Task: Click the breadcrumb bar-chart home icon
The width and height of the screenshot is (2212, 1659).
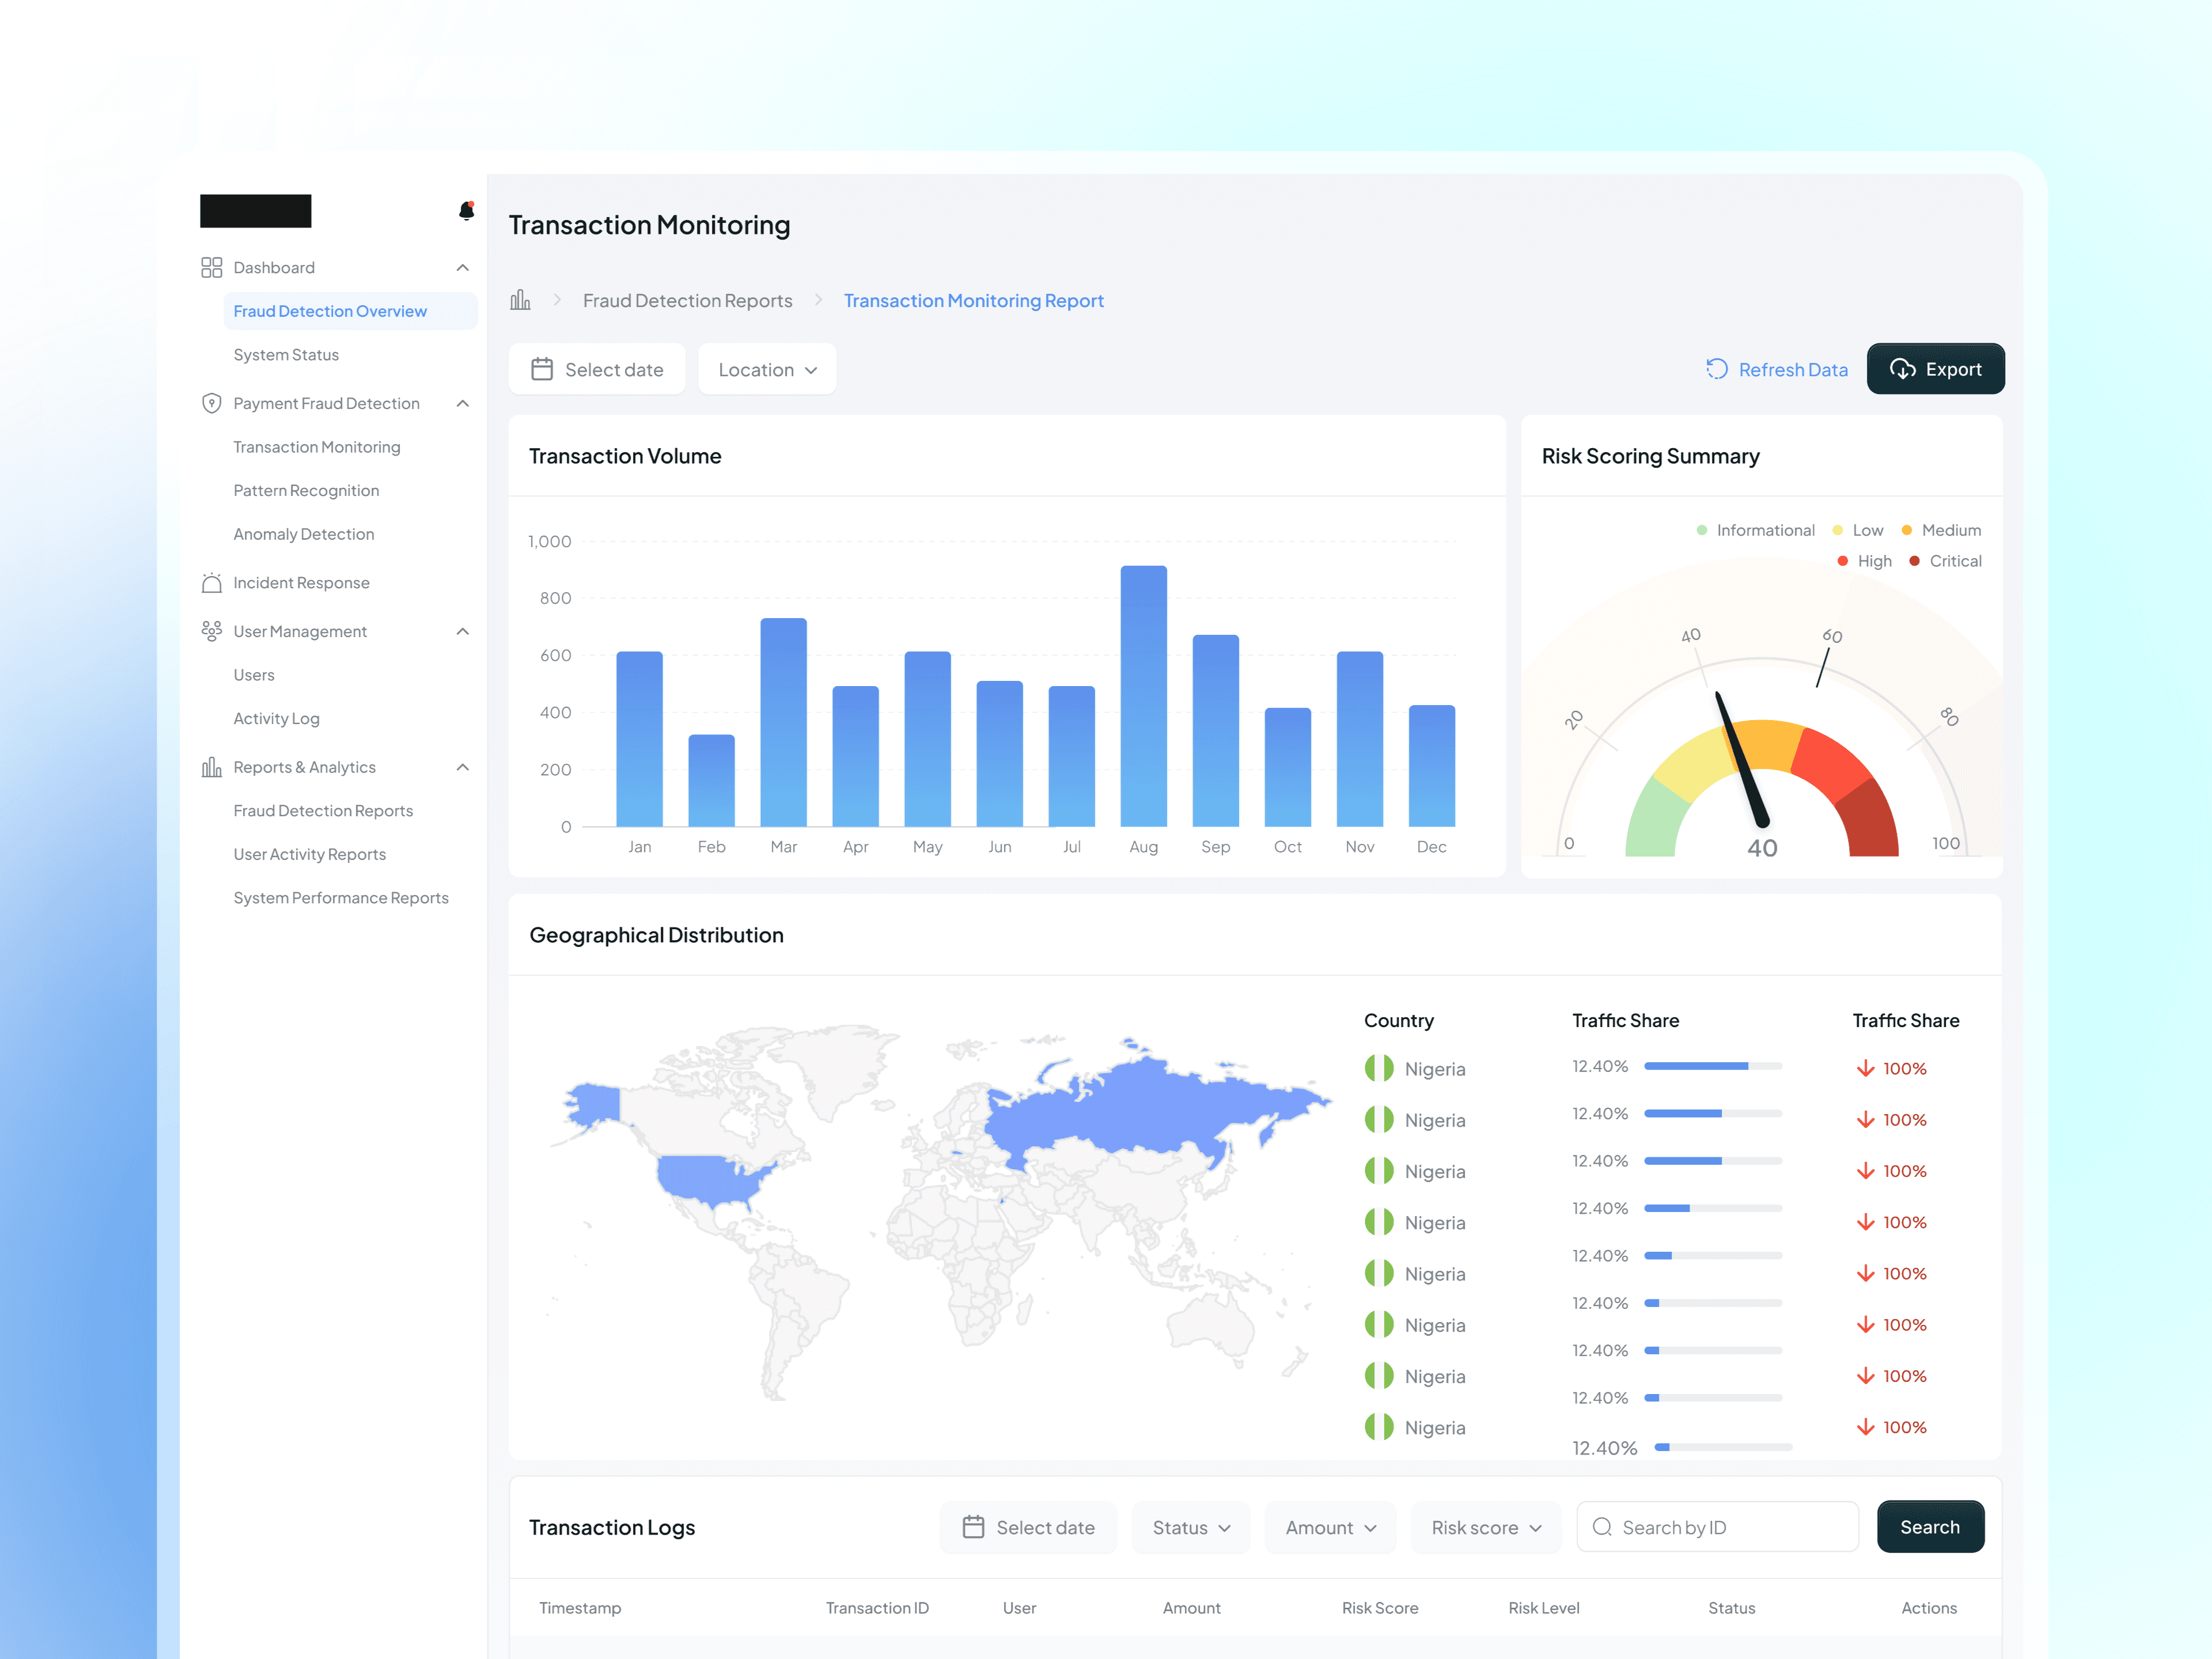Action: (x=520, y=300)
